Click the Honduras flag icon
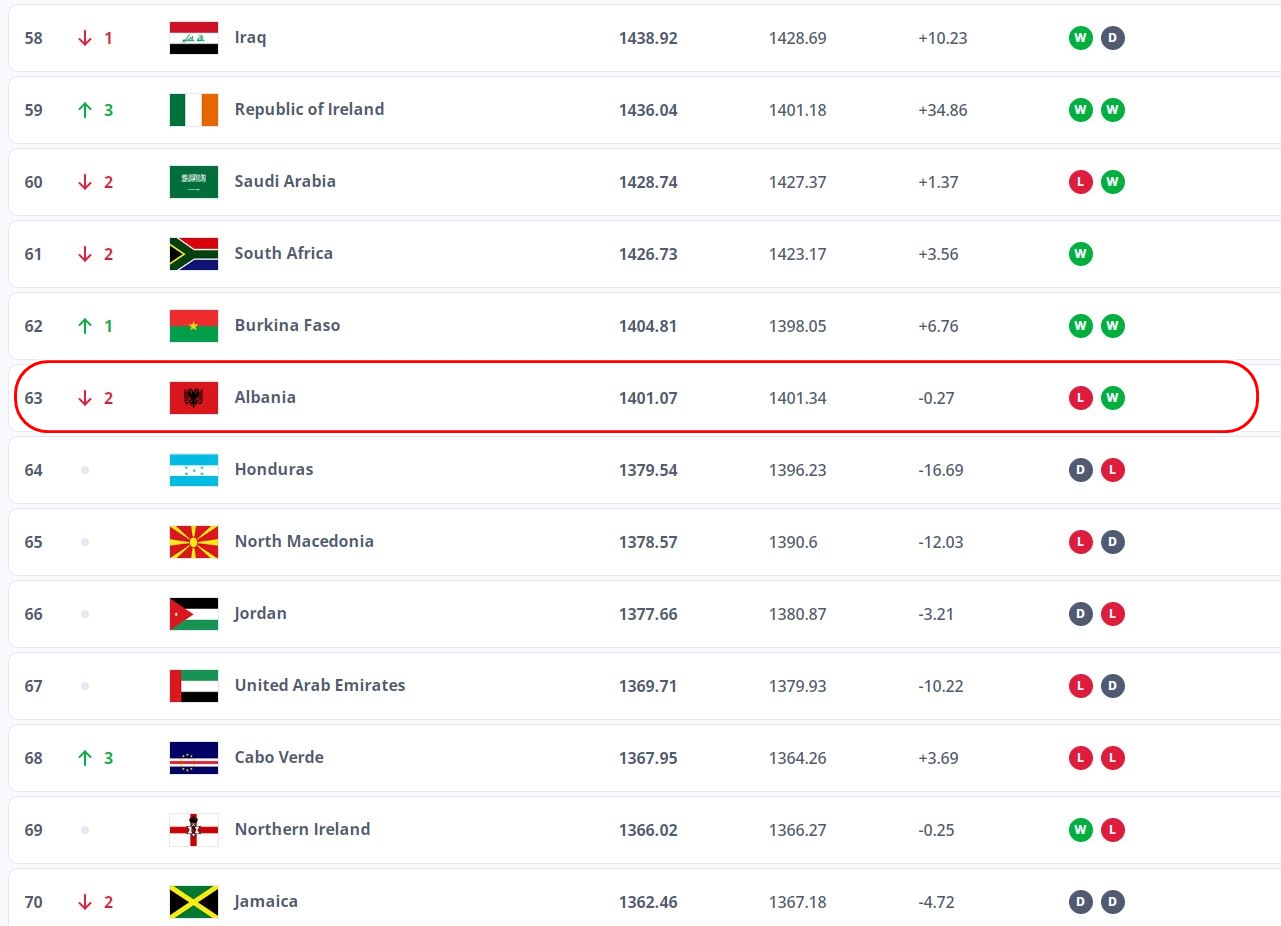1281x926 pixels. pyautogui.click(x=194, y=470)
